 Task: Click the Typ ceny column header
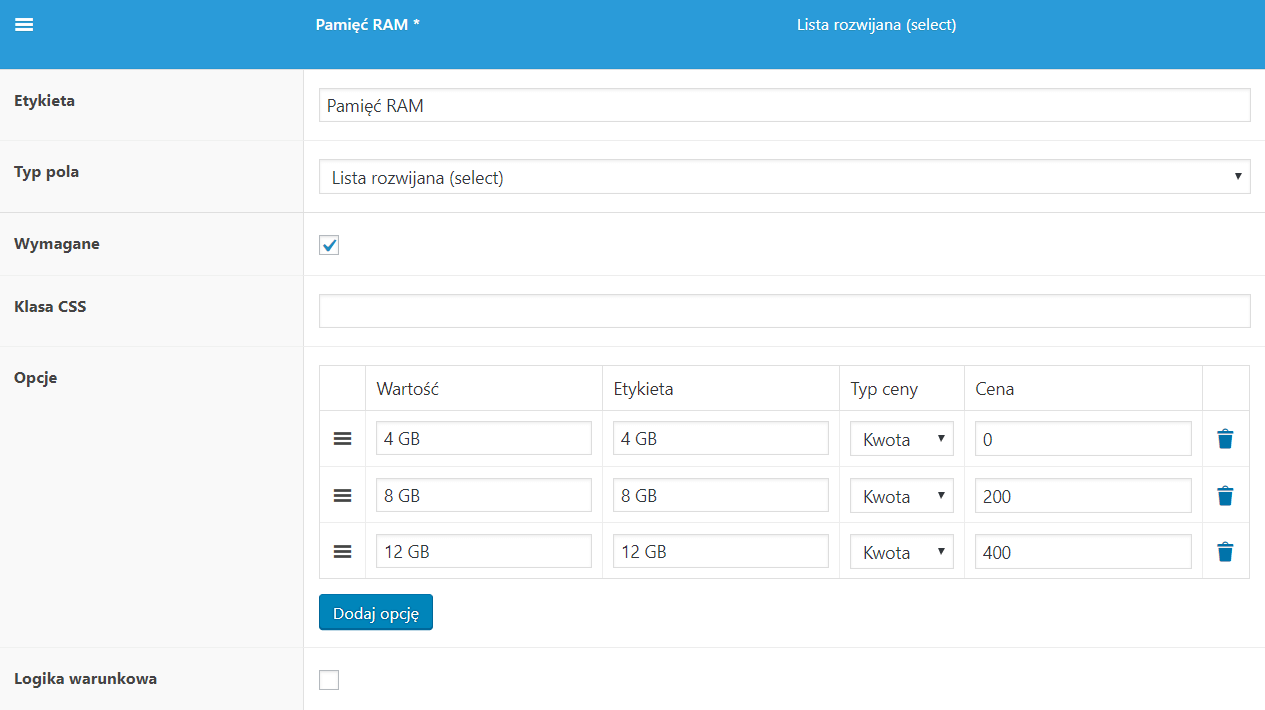click(884, 389)
